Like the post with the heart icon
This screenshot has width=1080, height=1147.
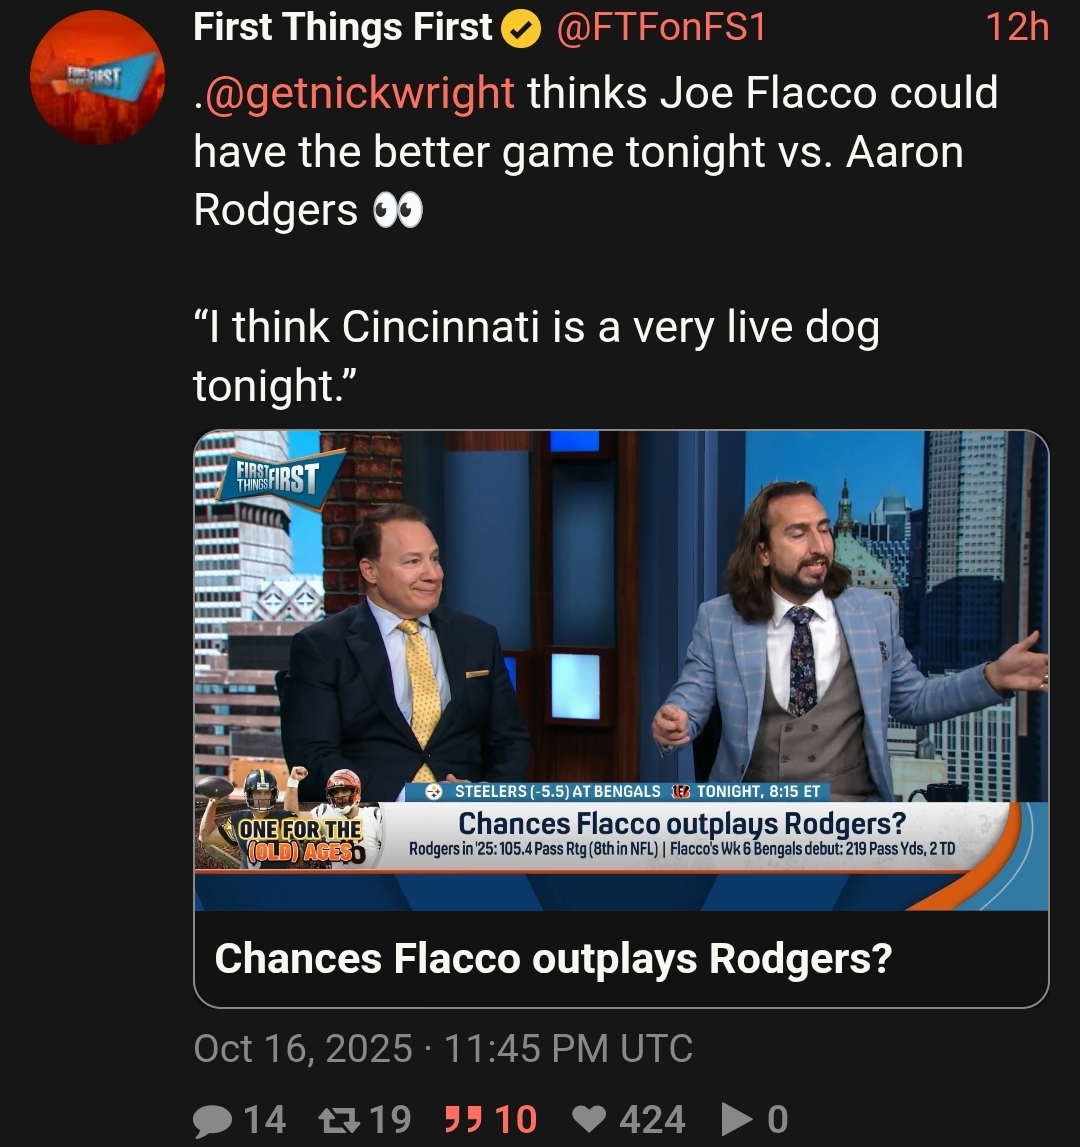[593, 1119]
